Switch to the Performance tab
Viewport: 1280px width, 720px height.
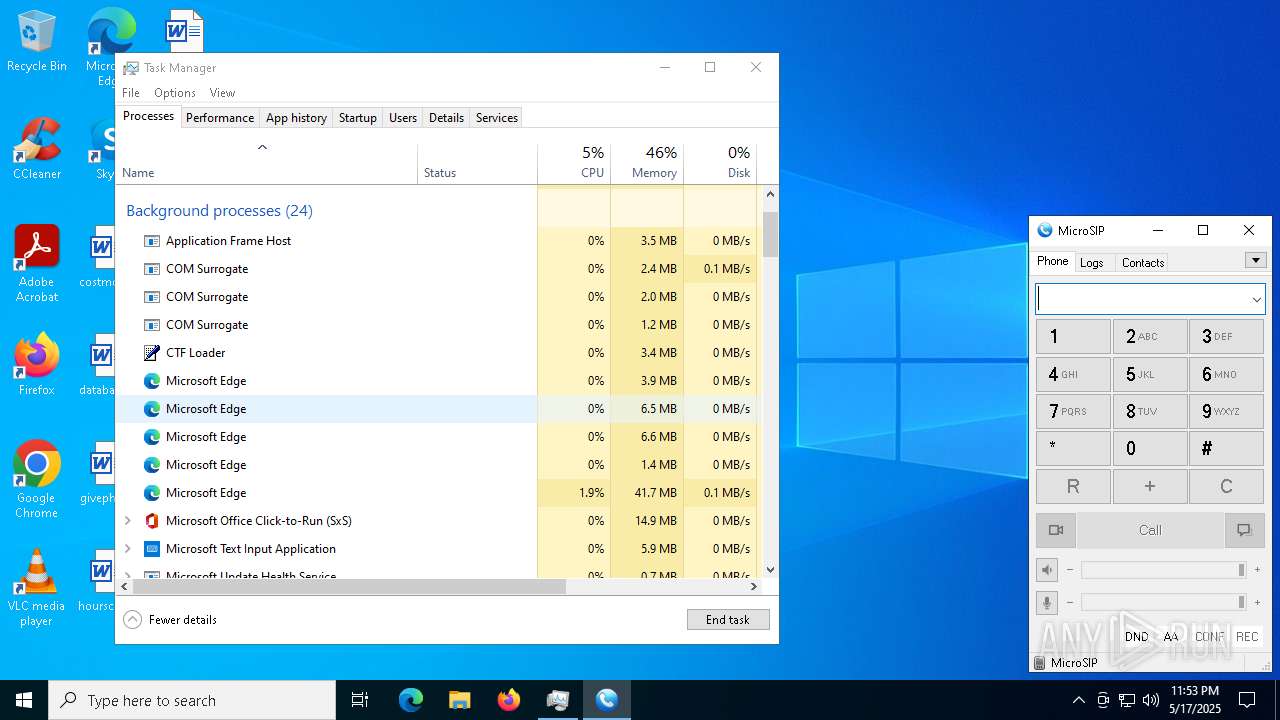(x=220, y=117)
